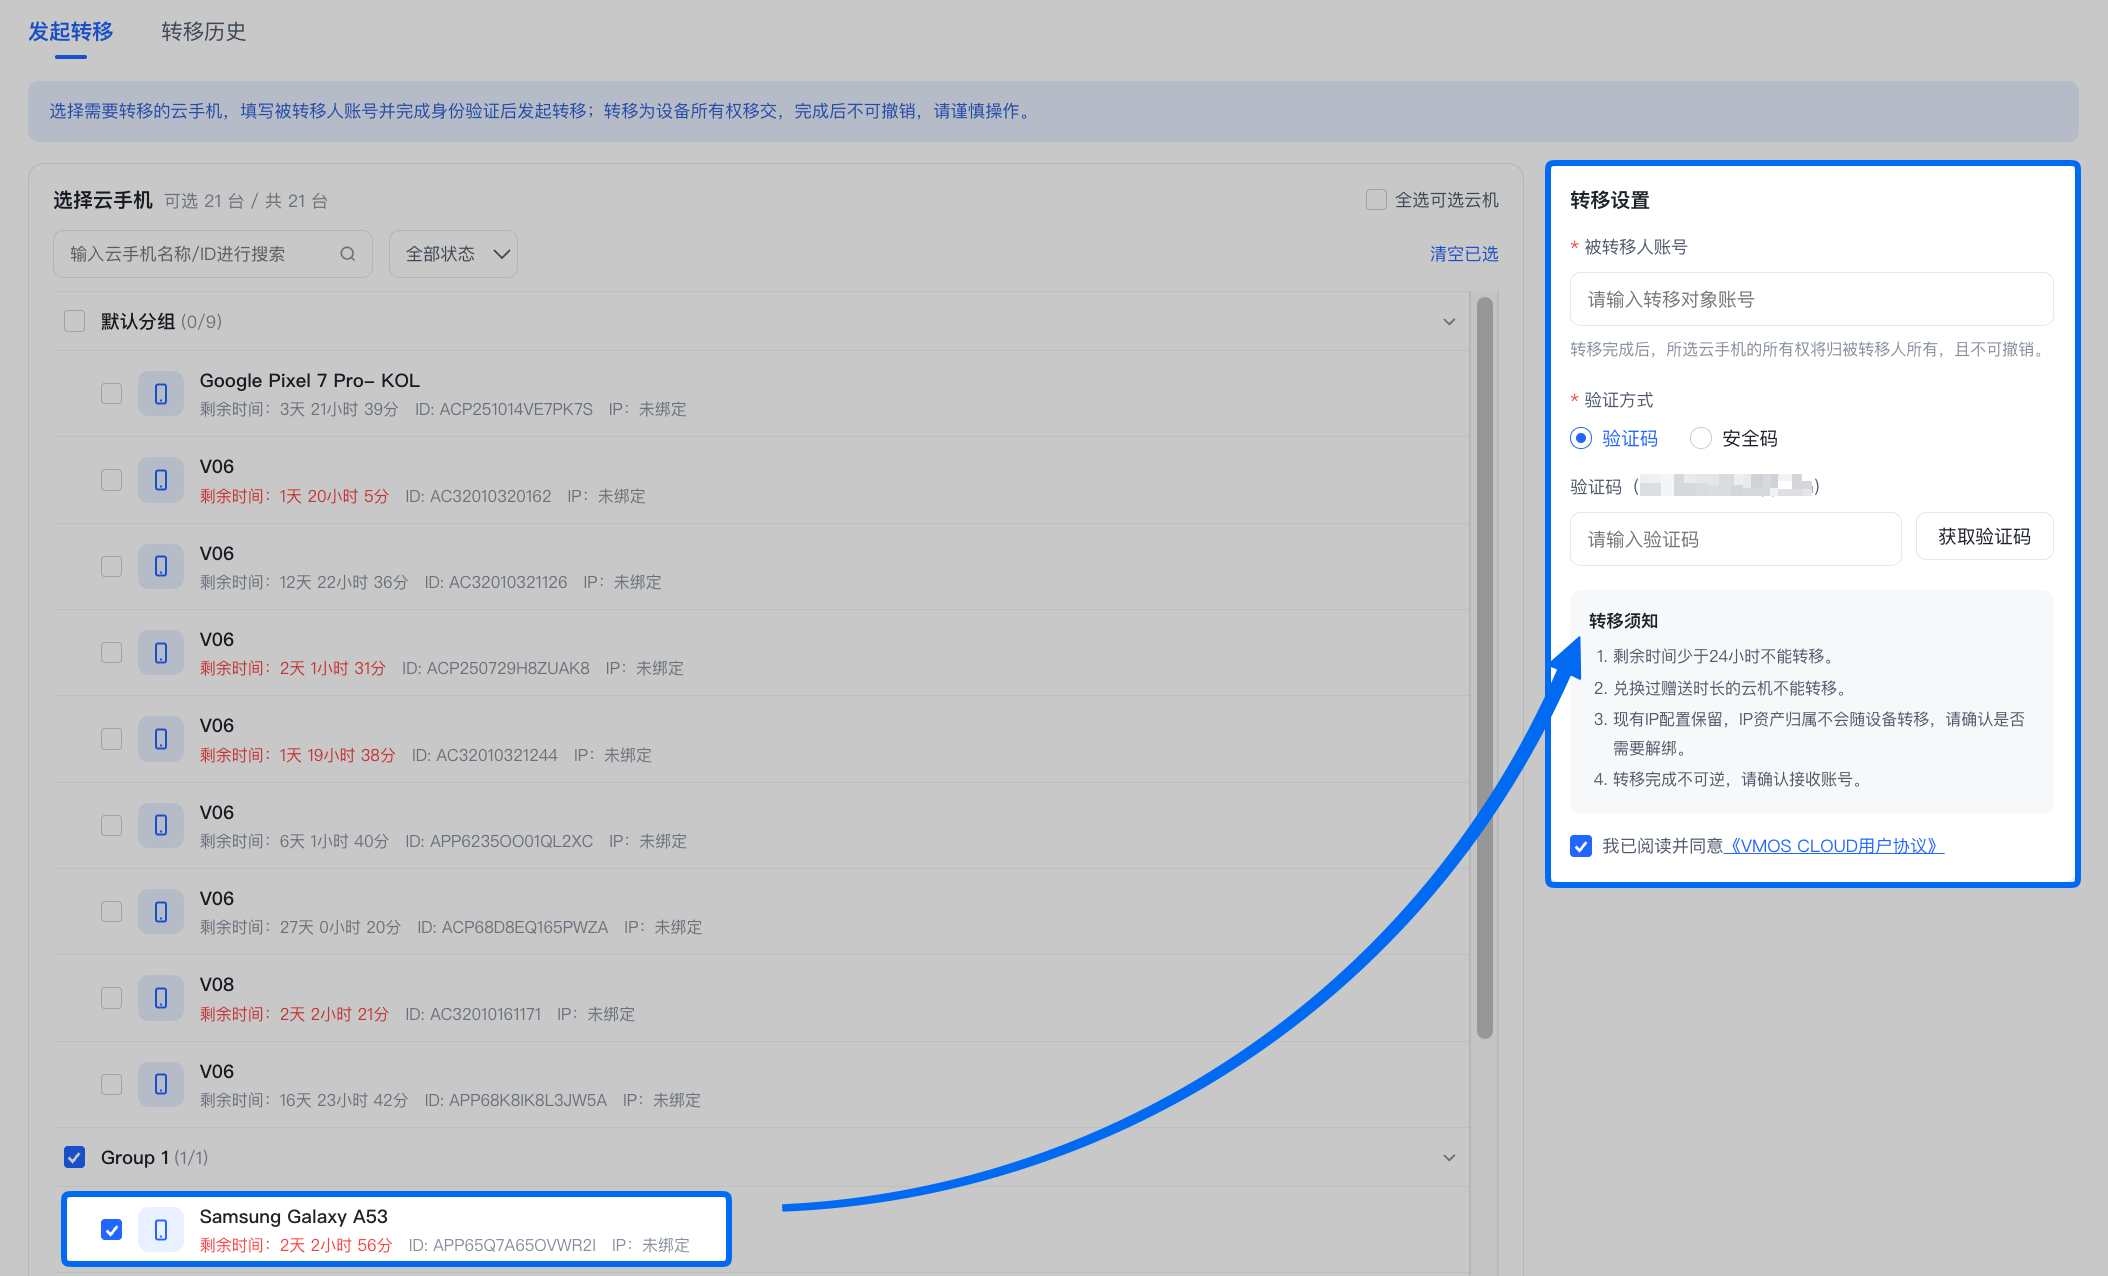2108x1276 pixels.
Task: Click the phone icon for device ACP68D8EQ165PWZA
Action: pyautogui.click(x=161, y=912)
